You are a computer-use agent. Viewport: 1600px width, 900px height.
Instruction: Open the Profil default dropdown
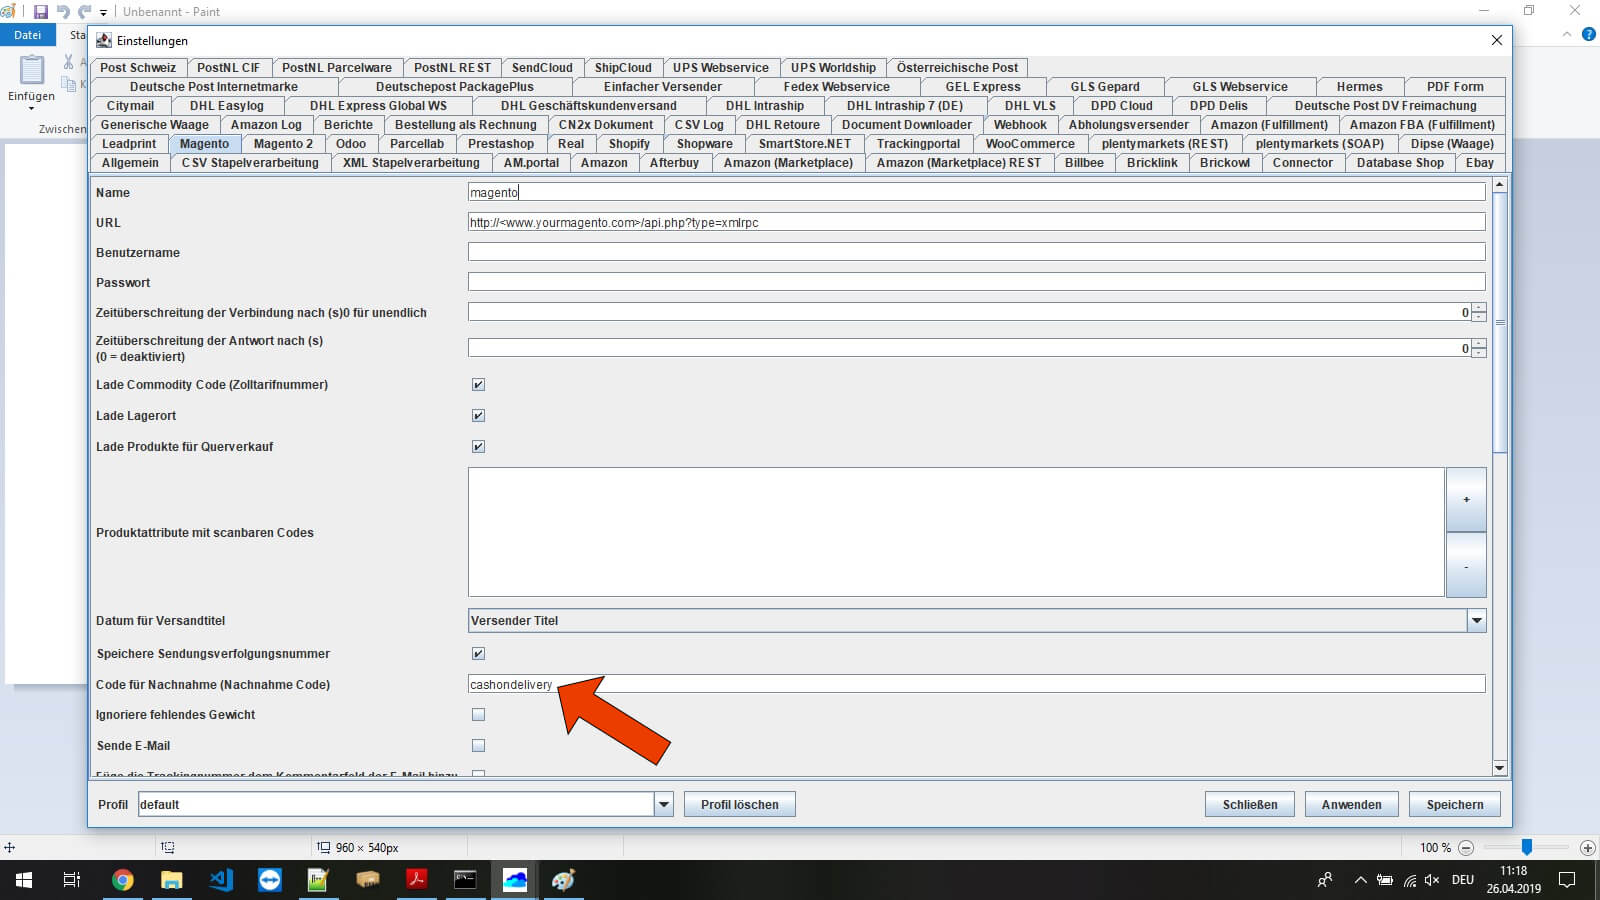pos(663,804)
